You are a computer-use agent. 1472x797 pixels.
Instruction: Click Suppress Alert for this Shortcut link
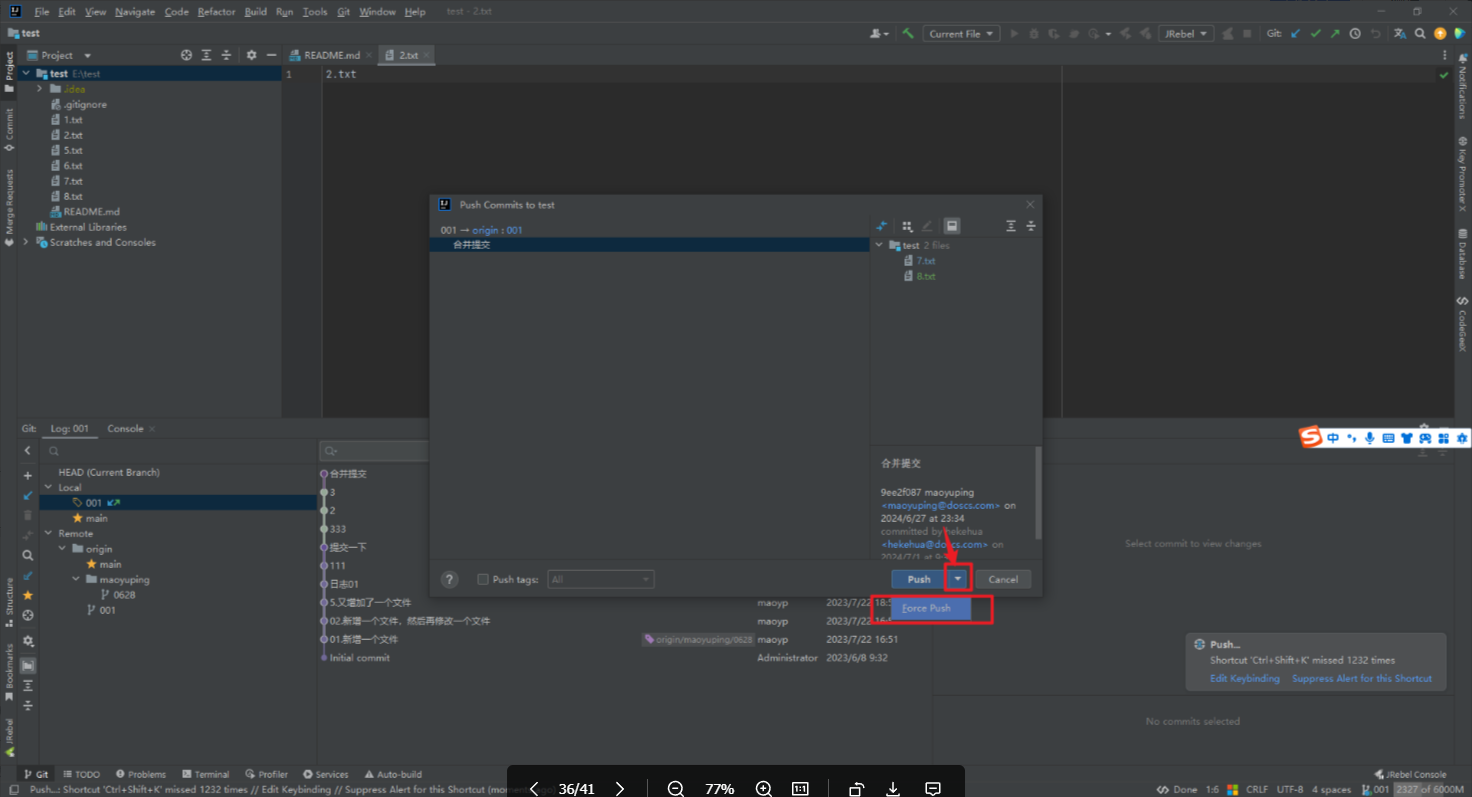click(1362, 678)
